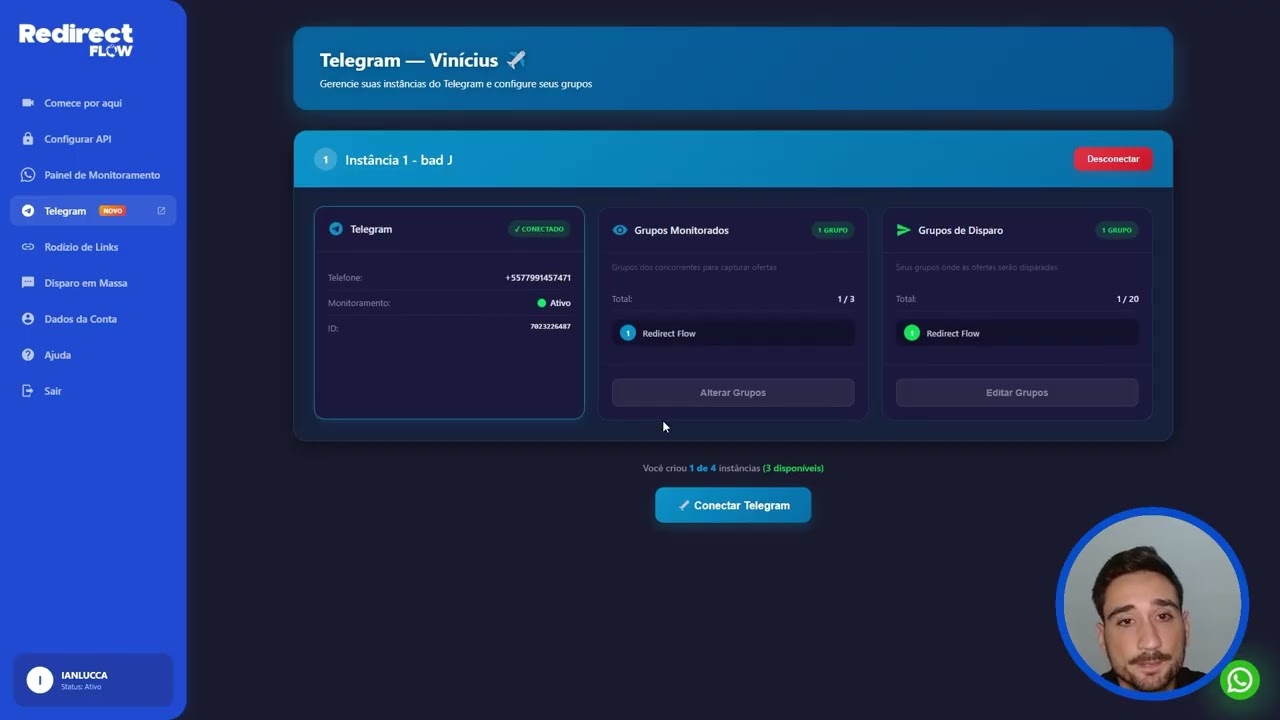Click the green number badge on dispatch Redirect Flow
1280x720 pixels.
(912, 333)
